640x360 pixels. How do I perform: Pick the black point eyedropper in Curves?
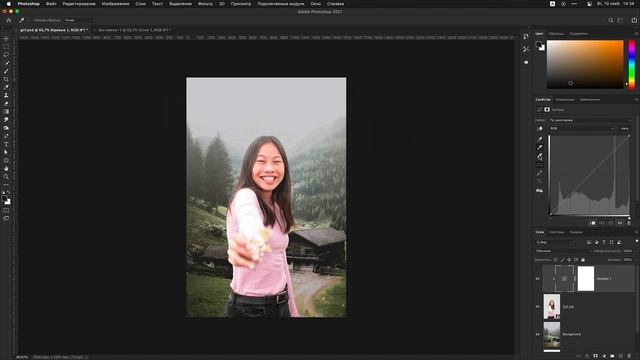click(540, 139)
